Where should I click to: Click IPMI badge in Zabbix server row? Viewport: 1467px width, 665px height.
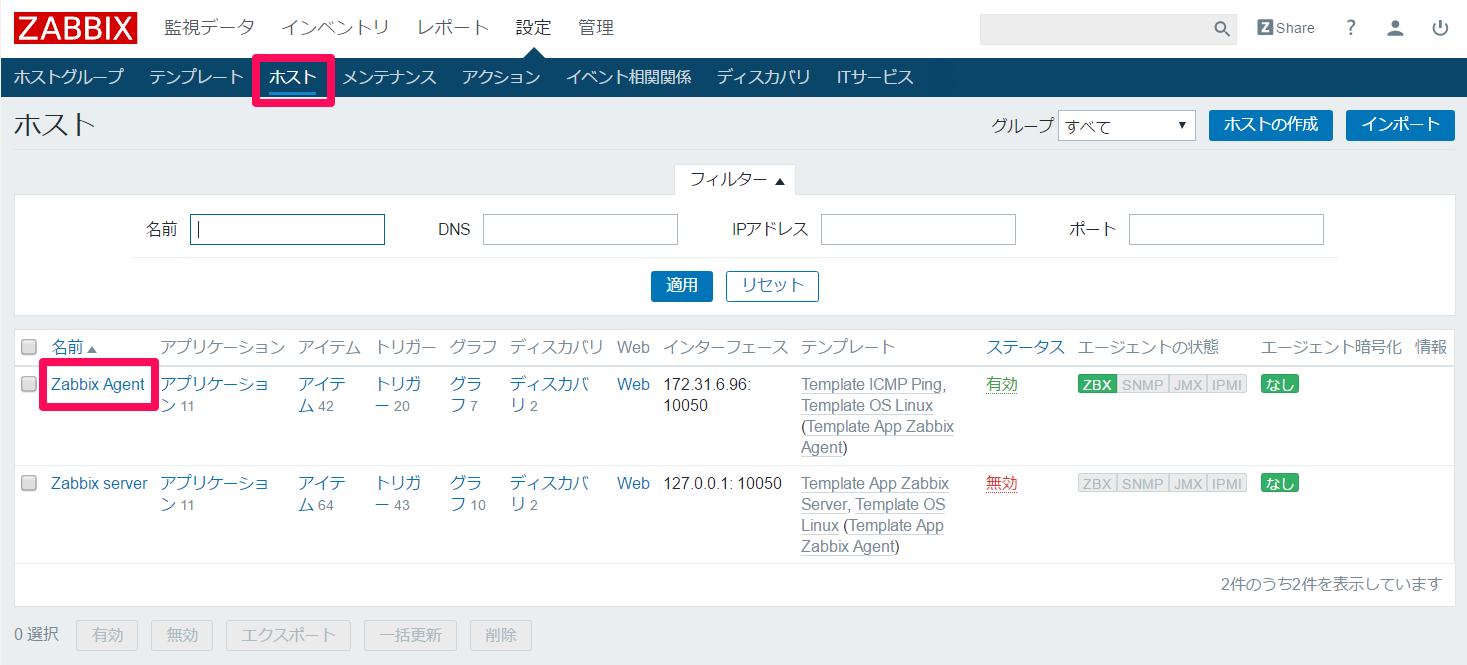pos(1227,483)
